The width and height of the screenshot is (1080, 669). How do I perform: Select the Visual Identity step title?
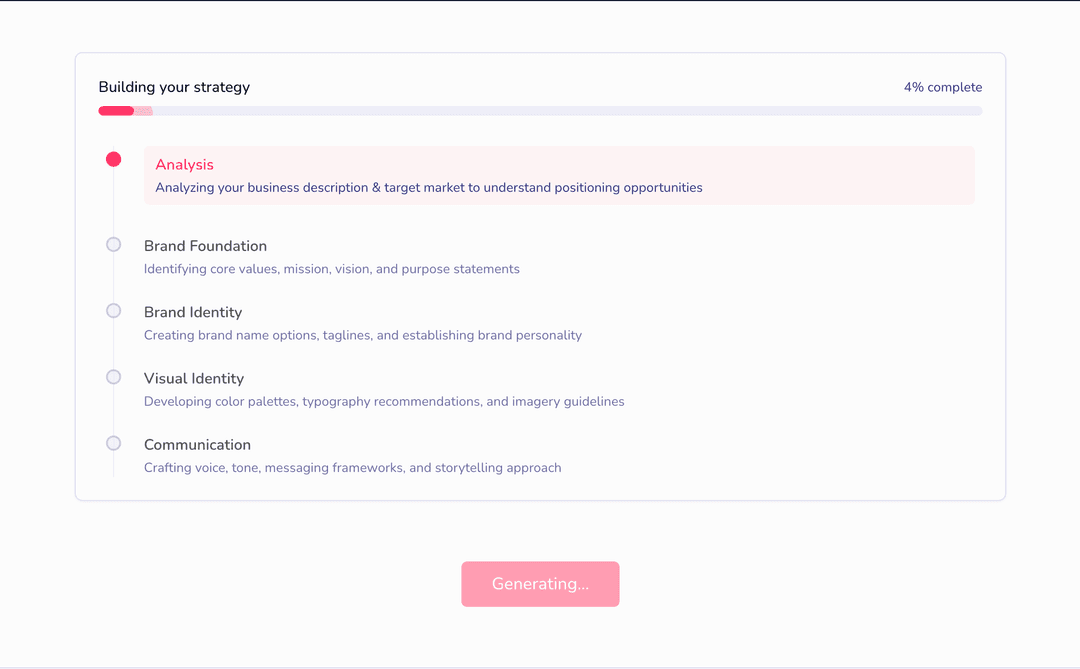pos(194,378)
